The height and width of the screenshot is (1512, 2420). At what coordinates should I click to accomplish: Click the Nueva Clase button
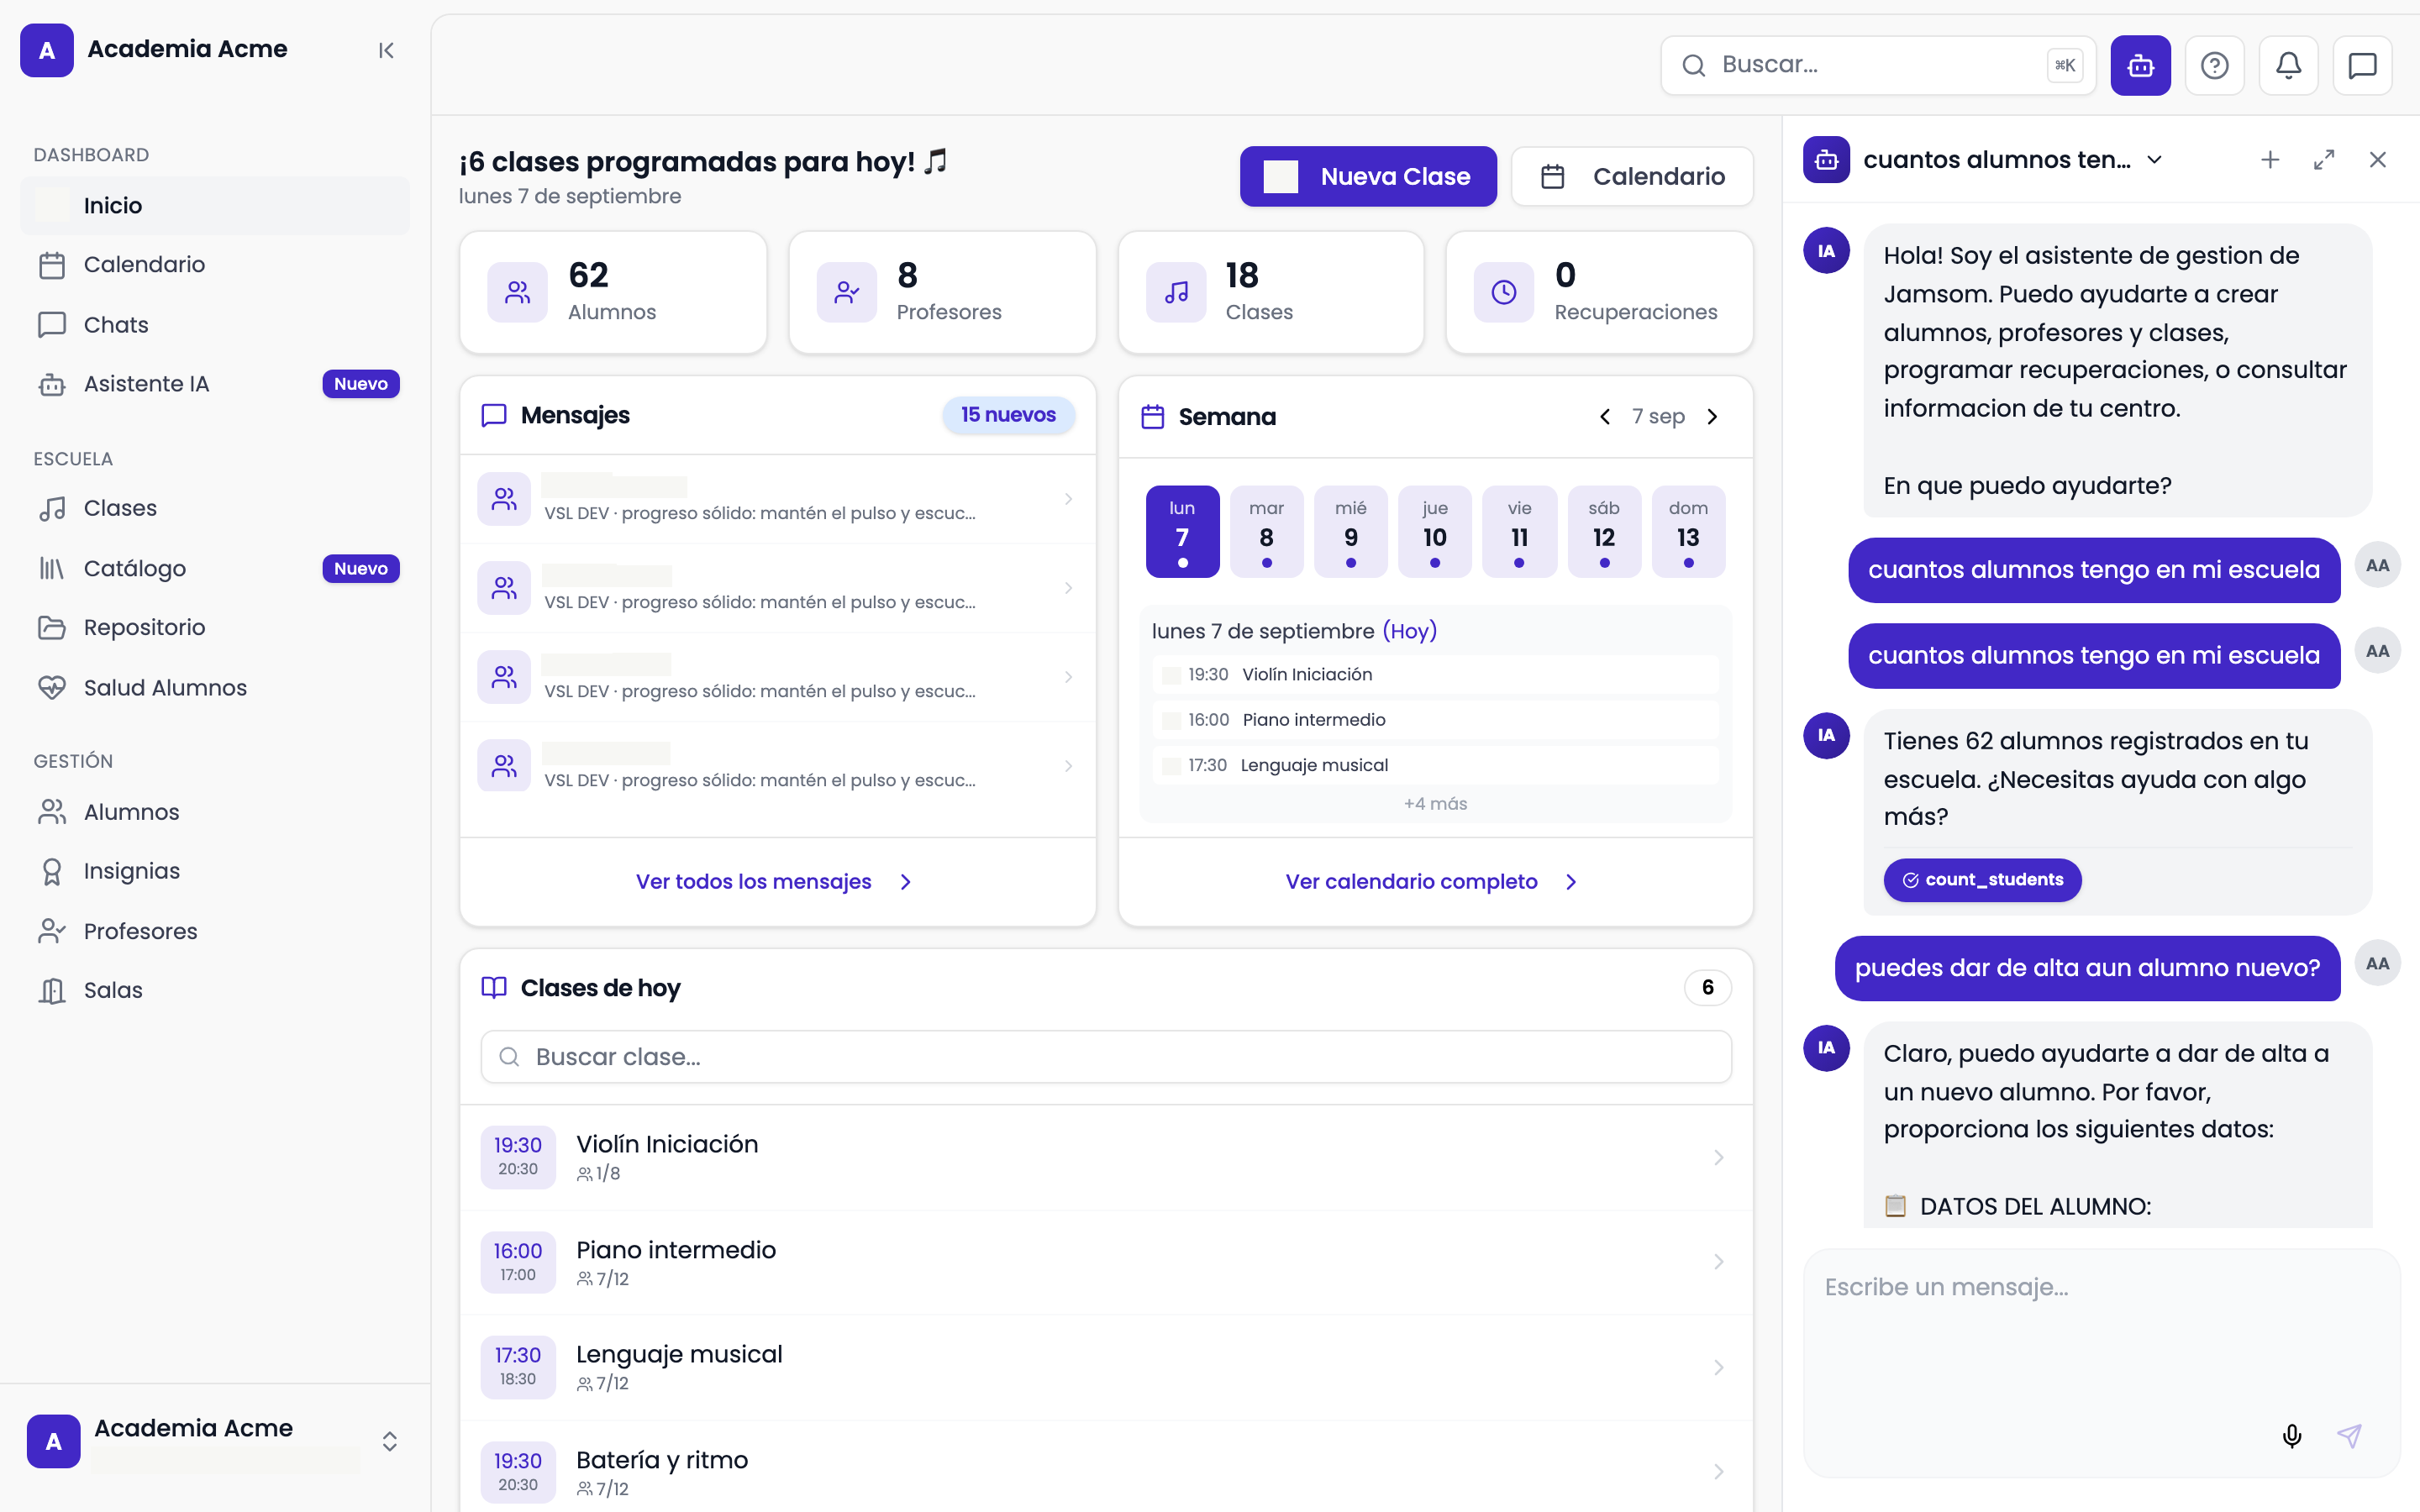click(1368, 177)
